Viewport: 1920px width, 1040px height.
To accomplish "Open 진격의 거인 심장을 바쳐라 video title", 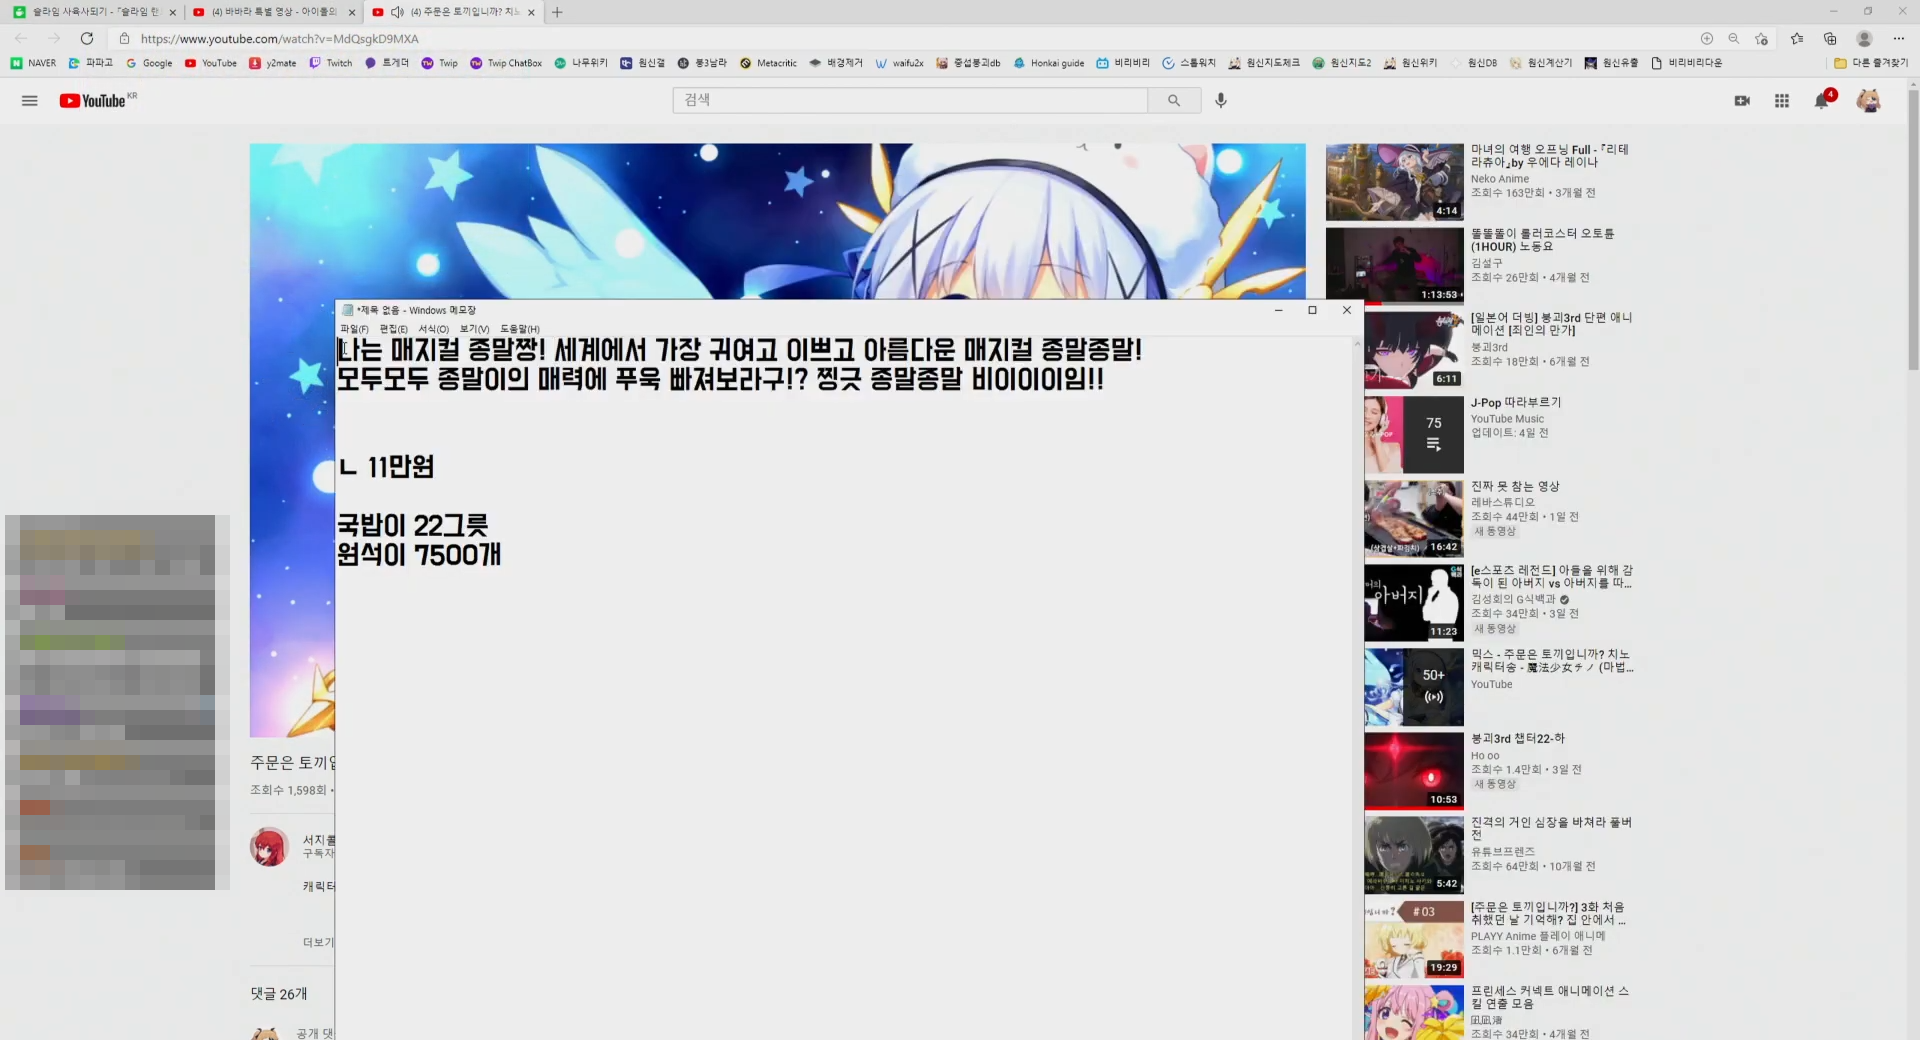I will pos(1551,828).
